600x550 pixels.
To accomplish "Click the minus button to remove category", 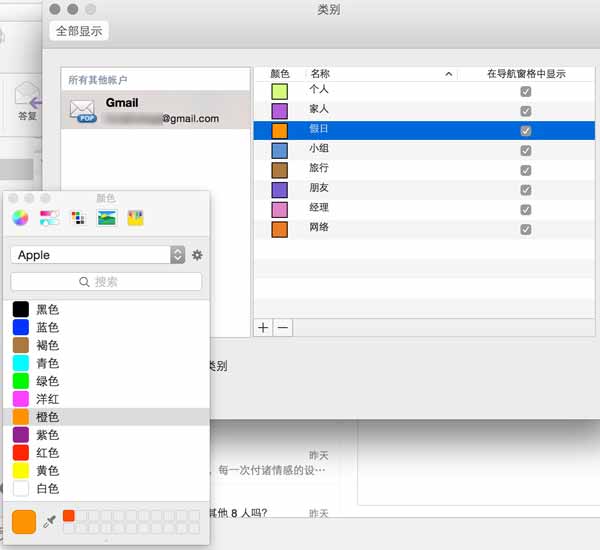I will pyautogui.click(x=283, y=328).
